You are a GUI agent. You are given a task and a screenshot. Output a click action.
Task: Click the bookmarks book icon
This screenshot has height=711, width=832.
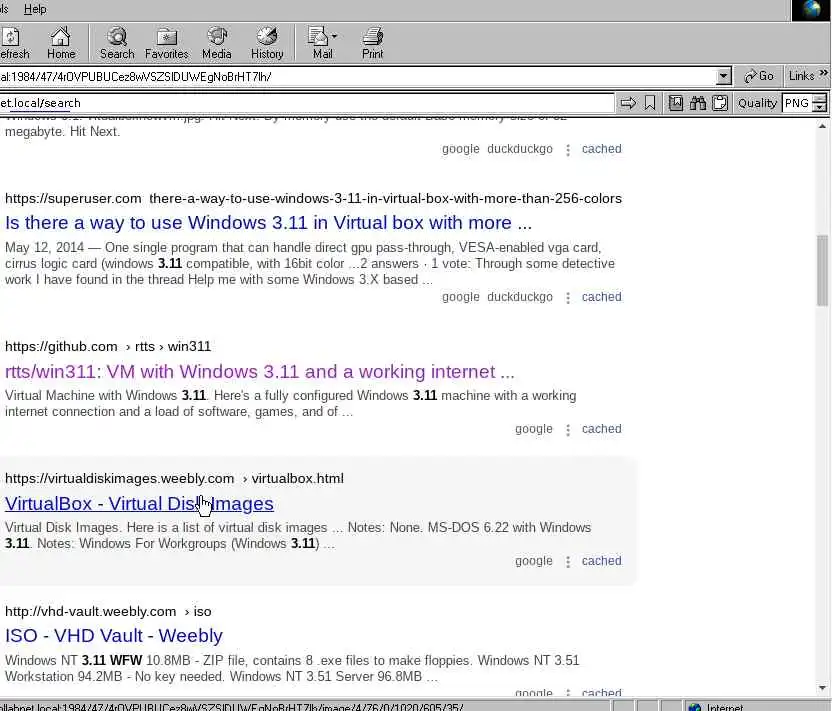pyautogui.click(x=675, y=103)
